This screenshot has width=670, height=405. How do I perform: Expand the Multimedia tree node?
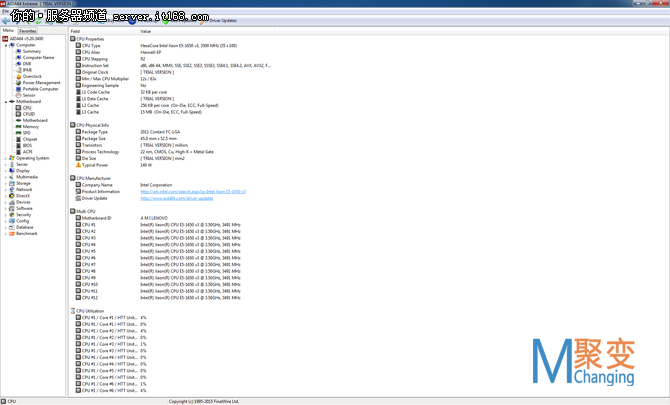pyautogui.click(x=6, y=177)
